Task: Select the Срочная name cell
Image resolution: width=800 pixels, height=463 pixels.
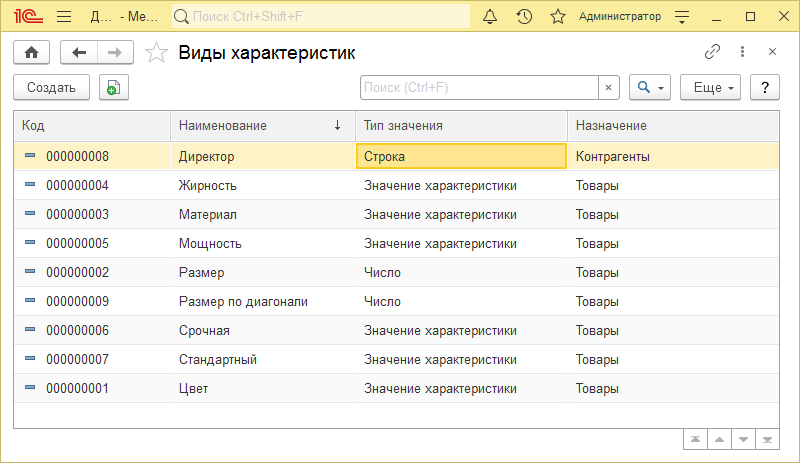Action: pyautogui.click(x=263, y=331)
